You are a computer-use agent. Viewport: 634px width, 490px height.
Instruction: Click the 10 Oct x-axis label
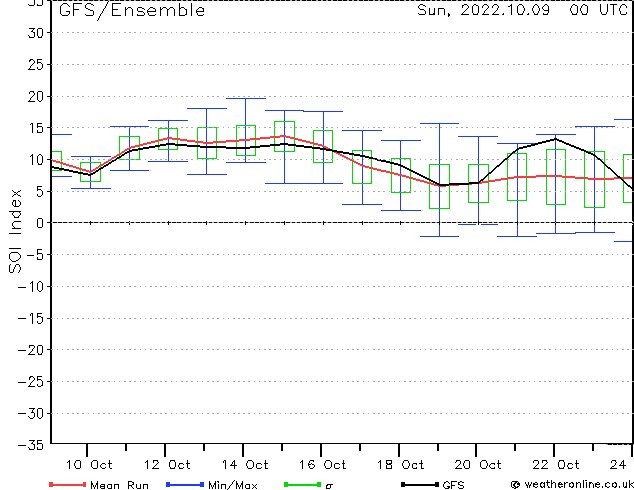pos(89,465)
